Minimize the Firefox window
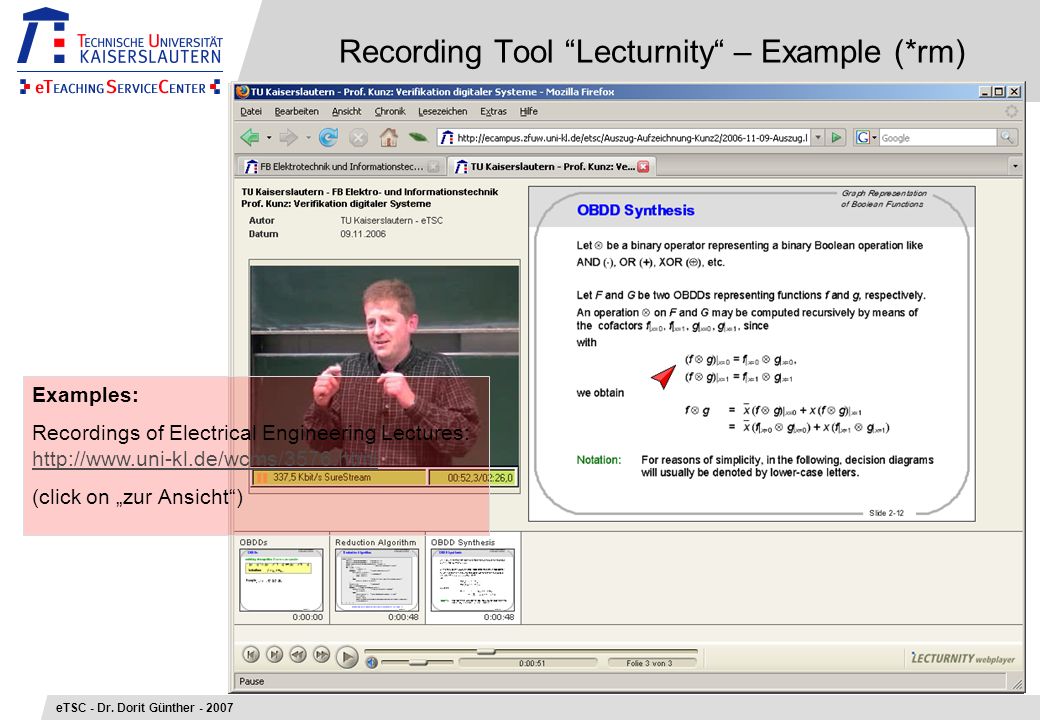This screenshot has height=720, width=1040. (985, 91)
